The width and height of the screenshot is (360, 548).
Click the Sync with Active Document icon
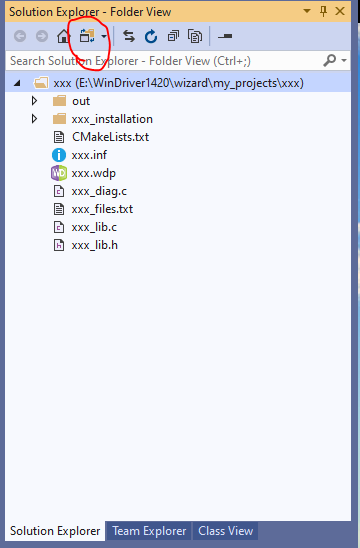coord(129,36)
